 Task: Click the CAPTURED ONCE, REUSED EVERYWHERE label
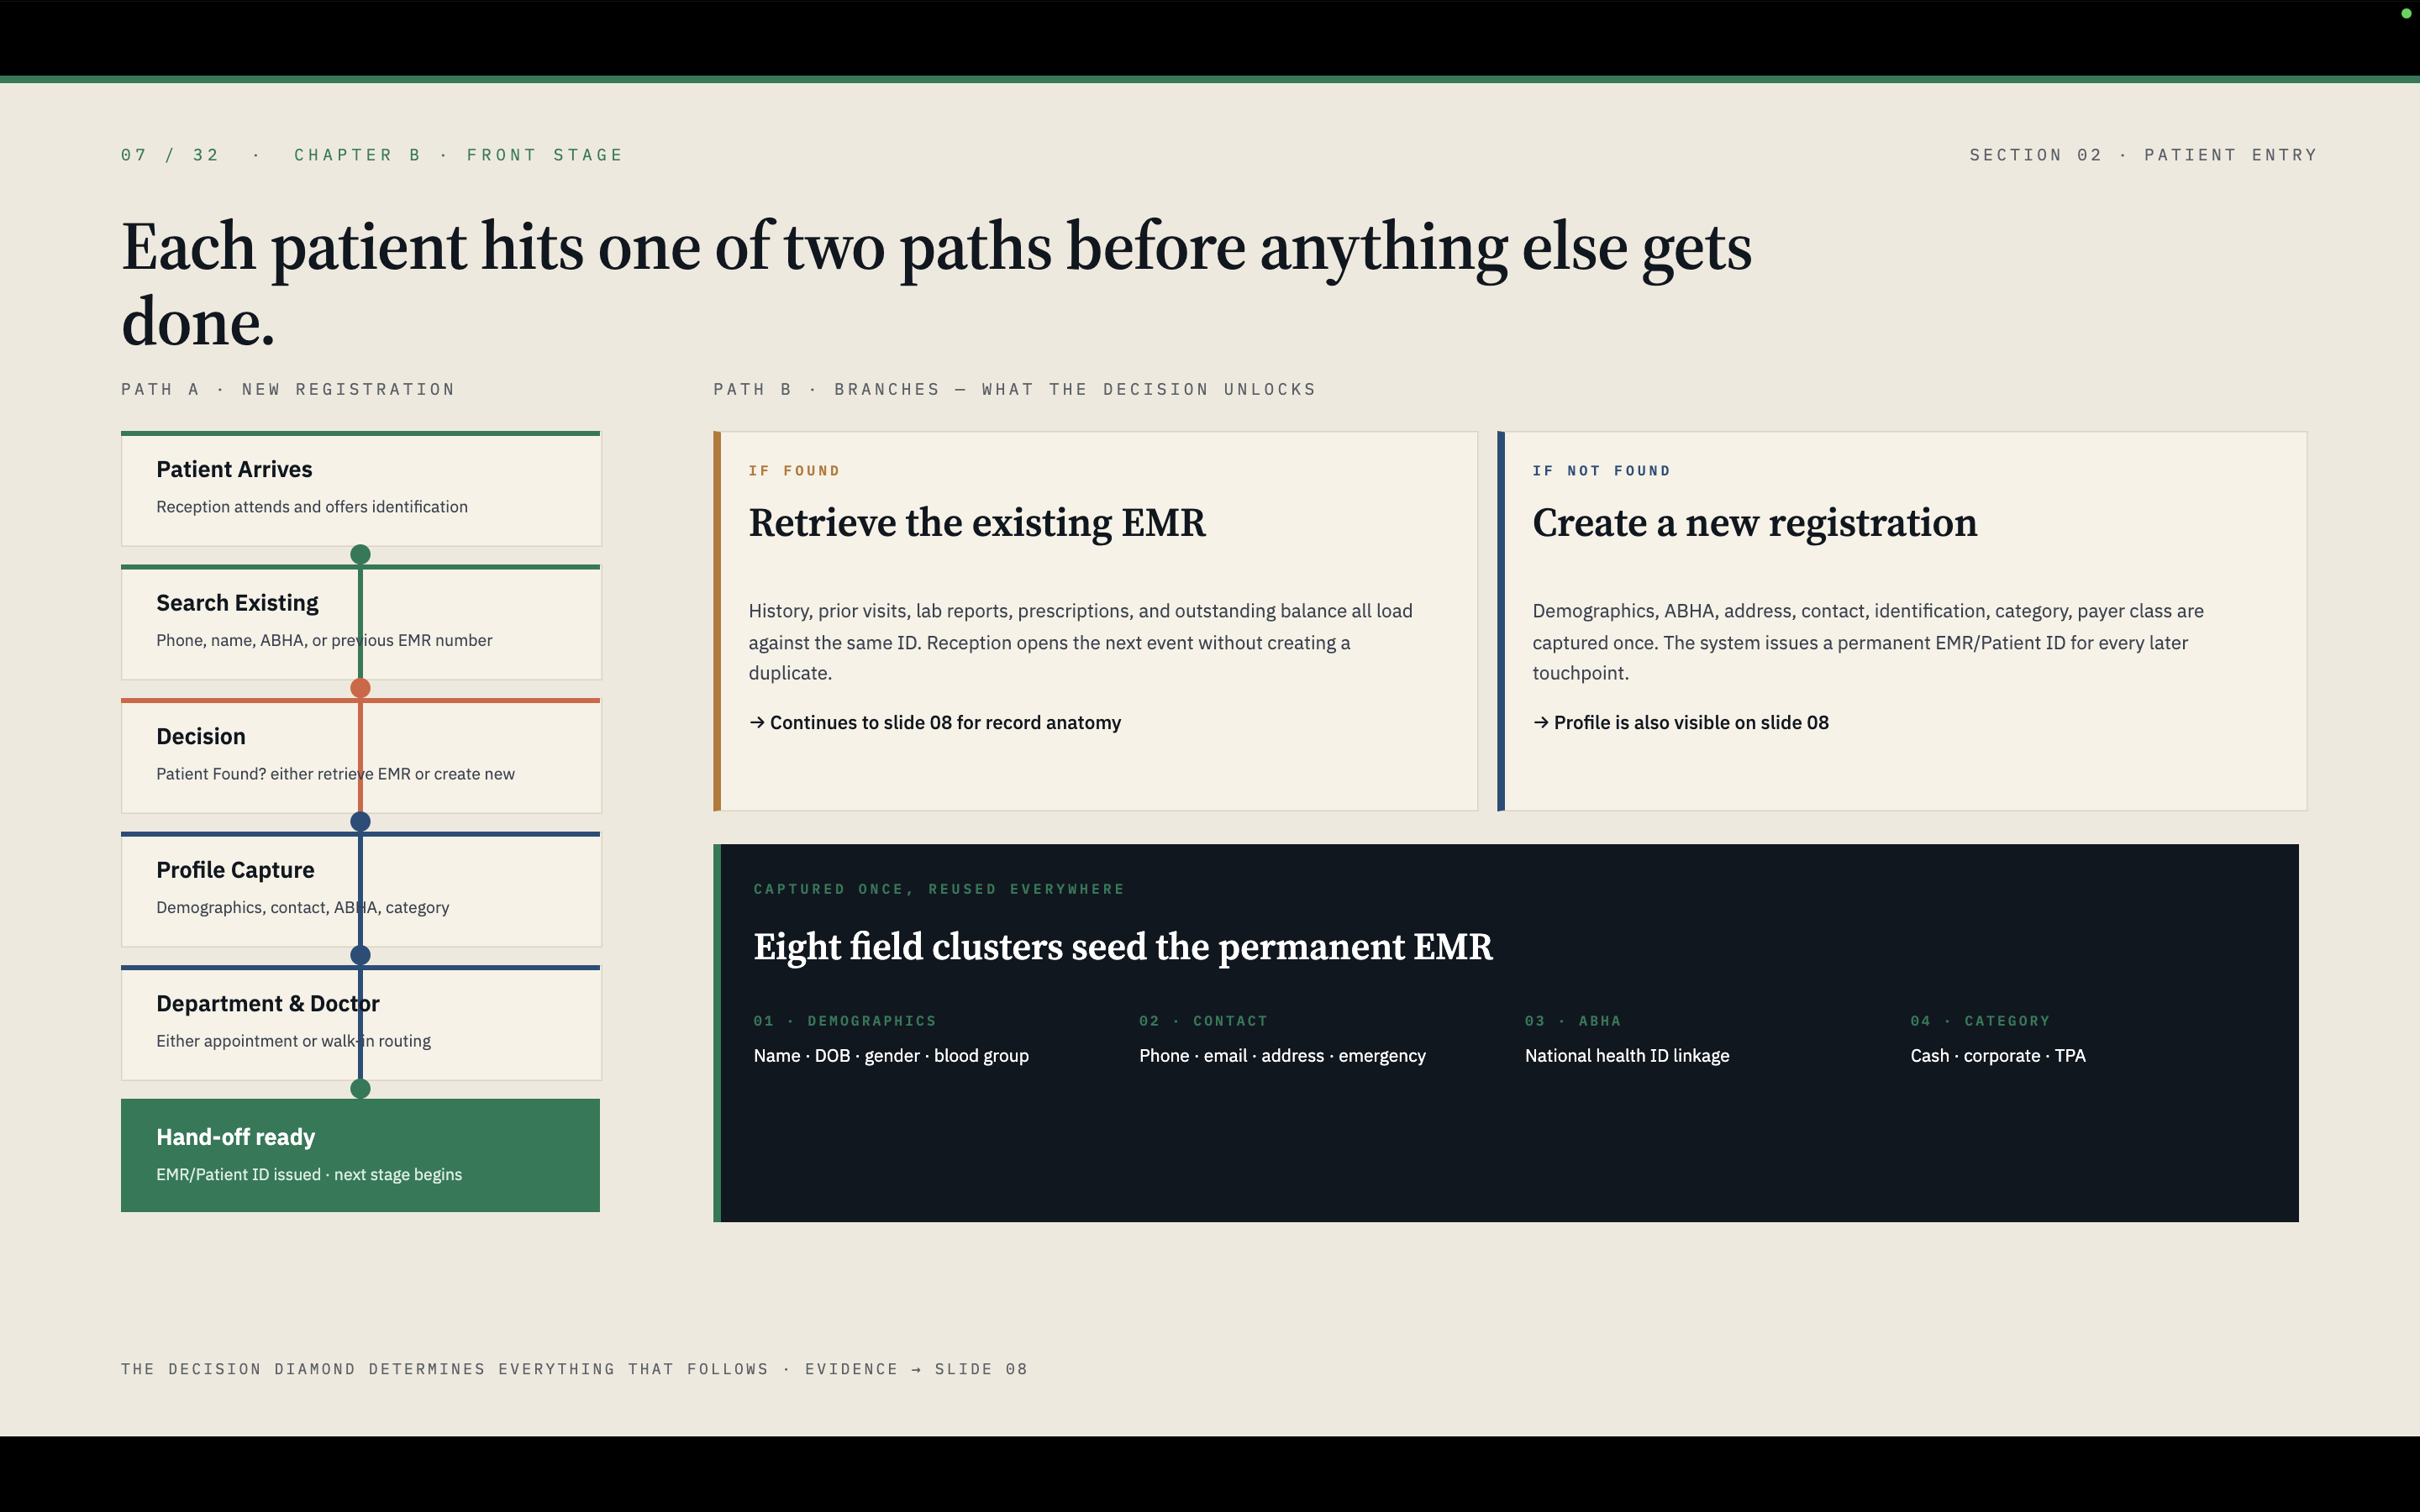[x=939, y=889]
